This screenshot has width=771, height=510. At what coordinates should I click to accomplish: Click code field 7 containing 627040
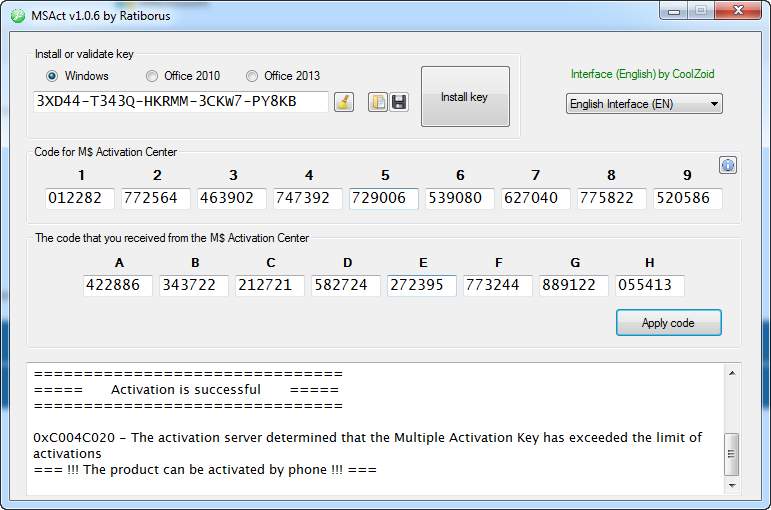(535, 198)
